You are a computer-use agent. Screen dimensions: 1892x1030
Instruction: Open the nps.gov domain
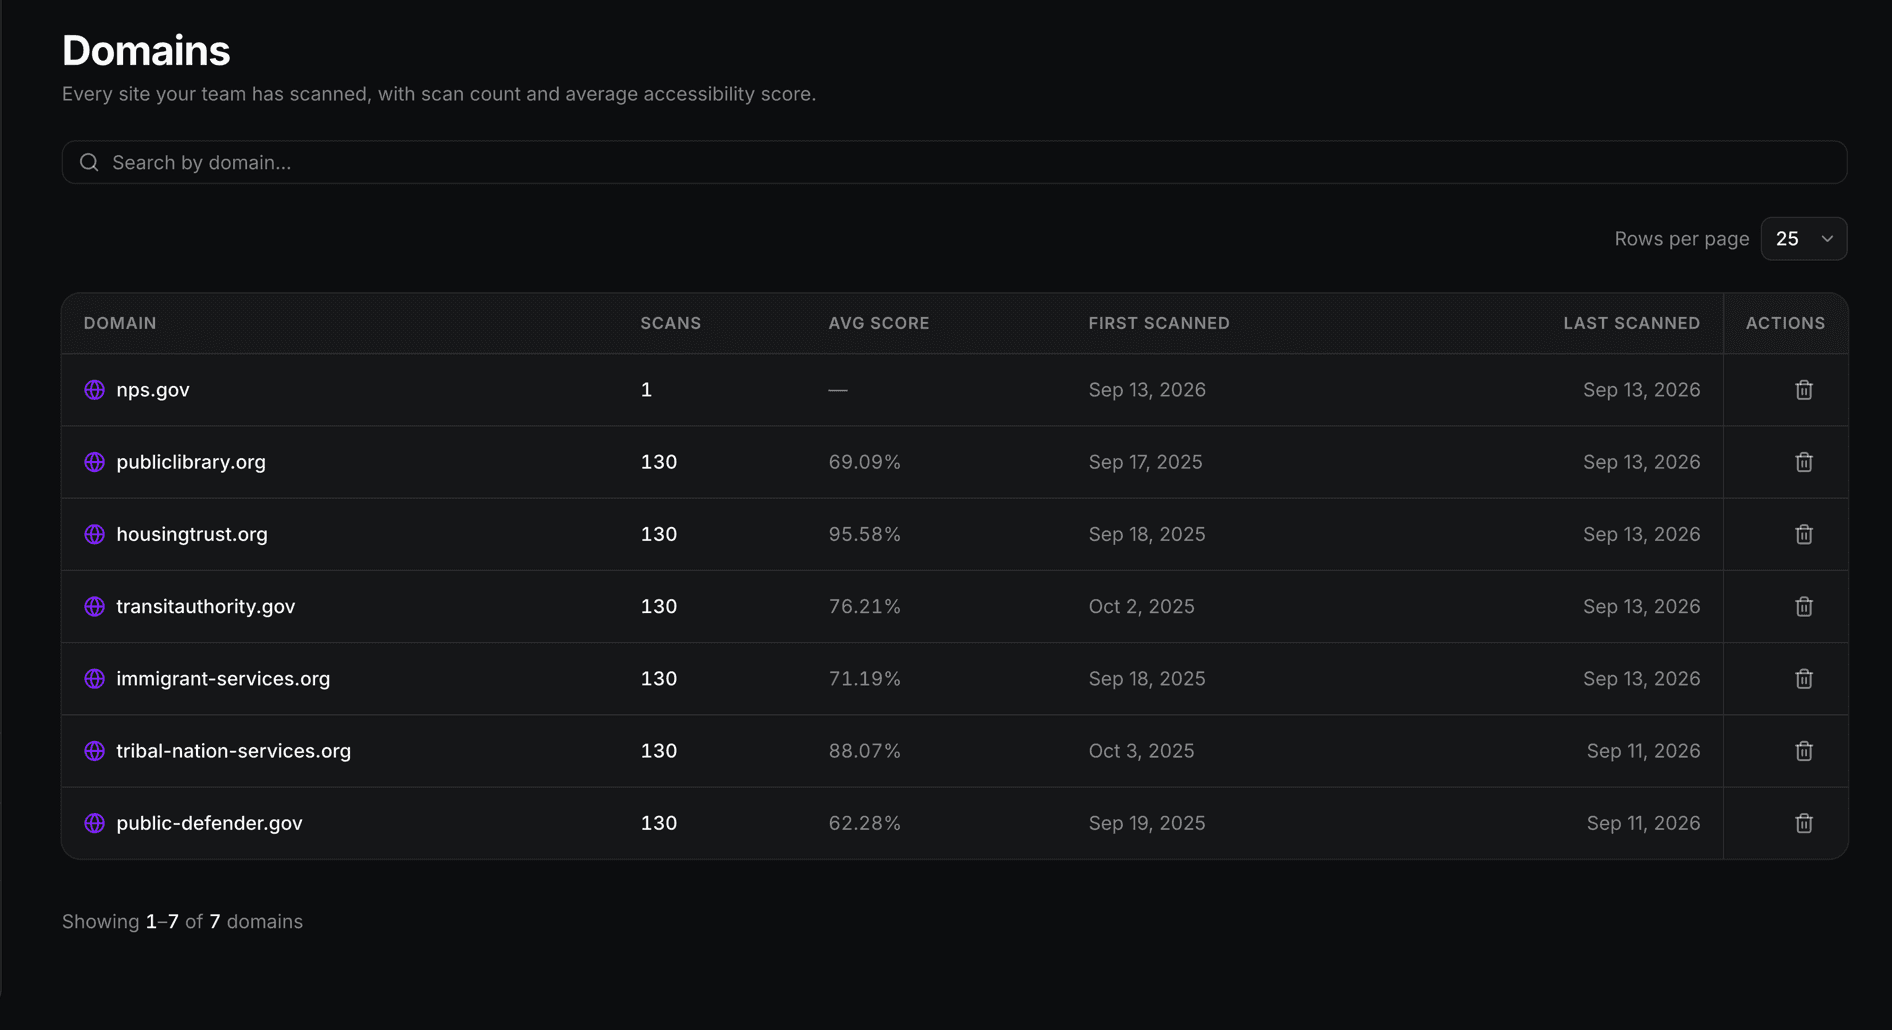153,390
